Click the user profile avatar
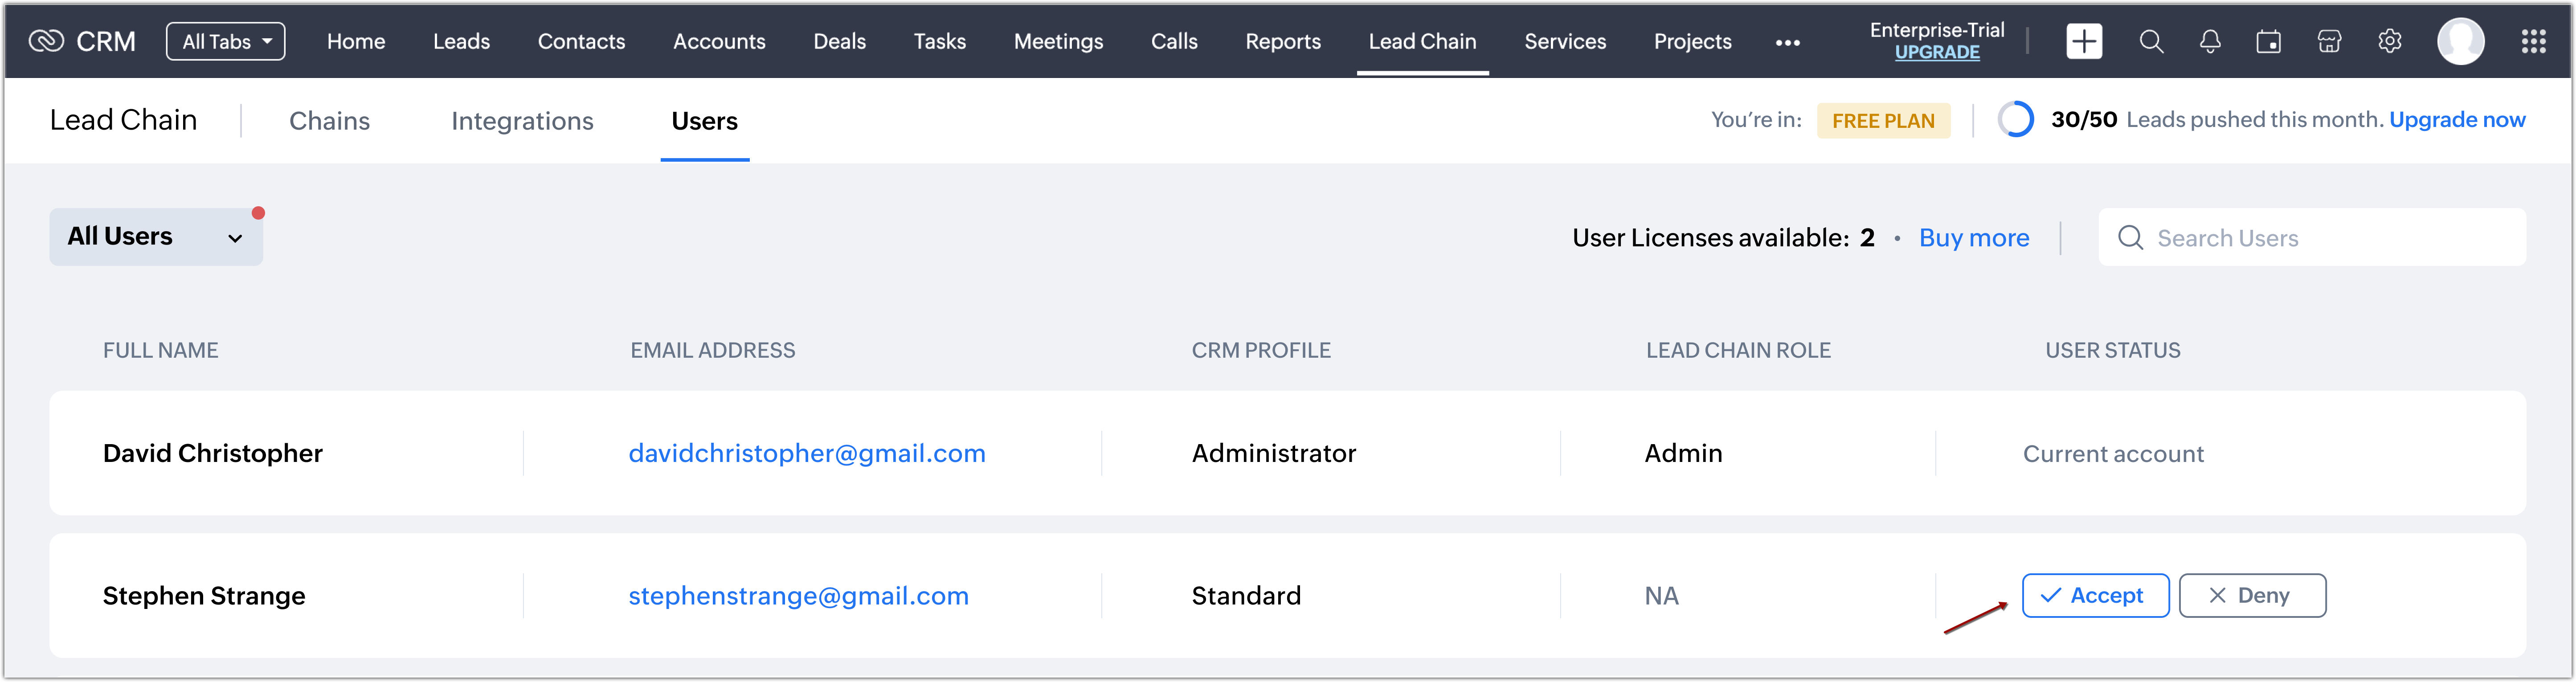Image resolution: width=2576 pixels, height=682 pixels. tap(2461, 41)
